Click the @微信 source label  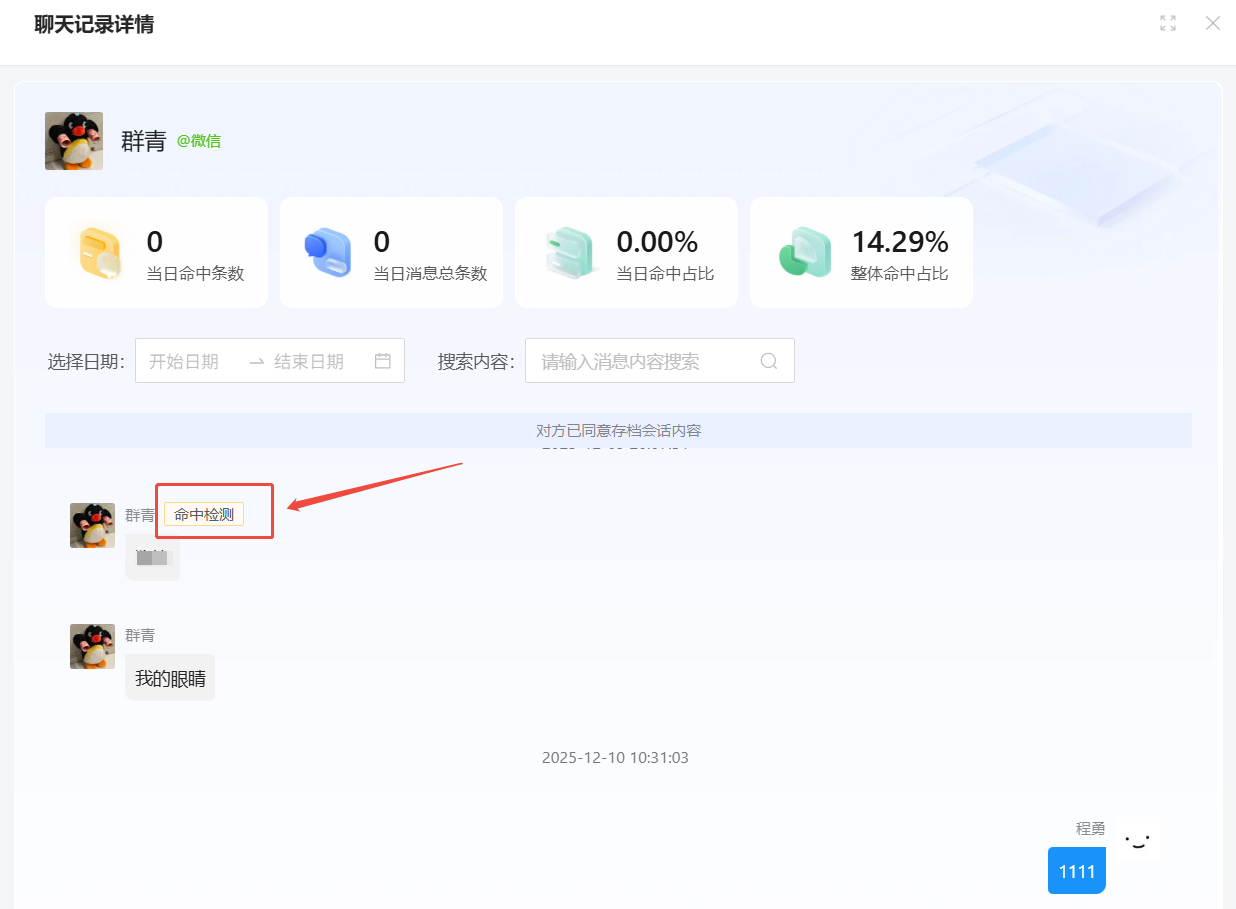(x=198, y=141)
